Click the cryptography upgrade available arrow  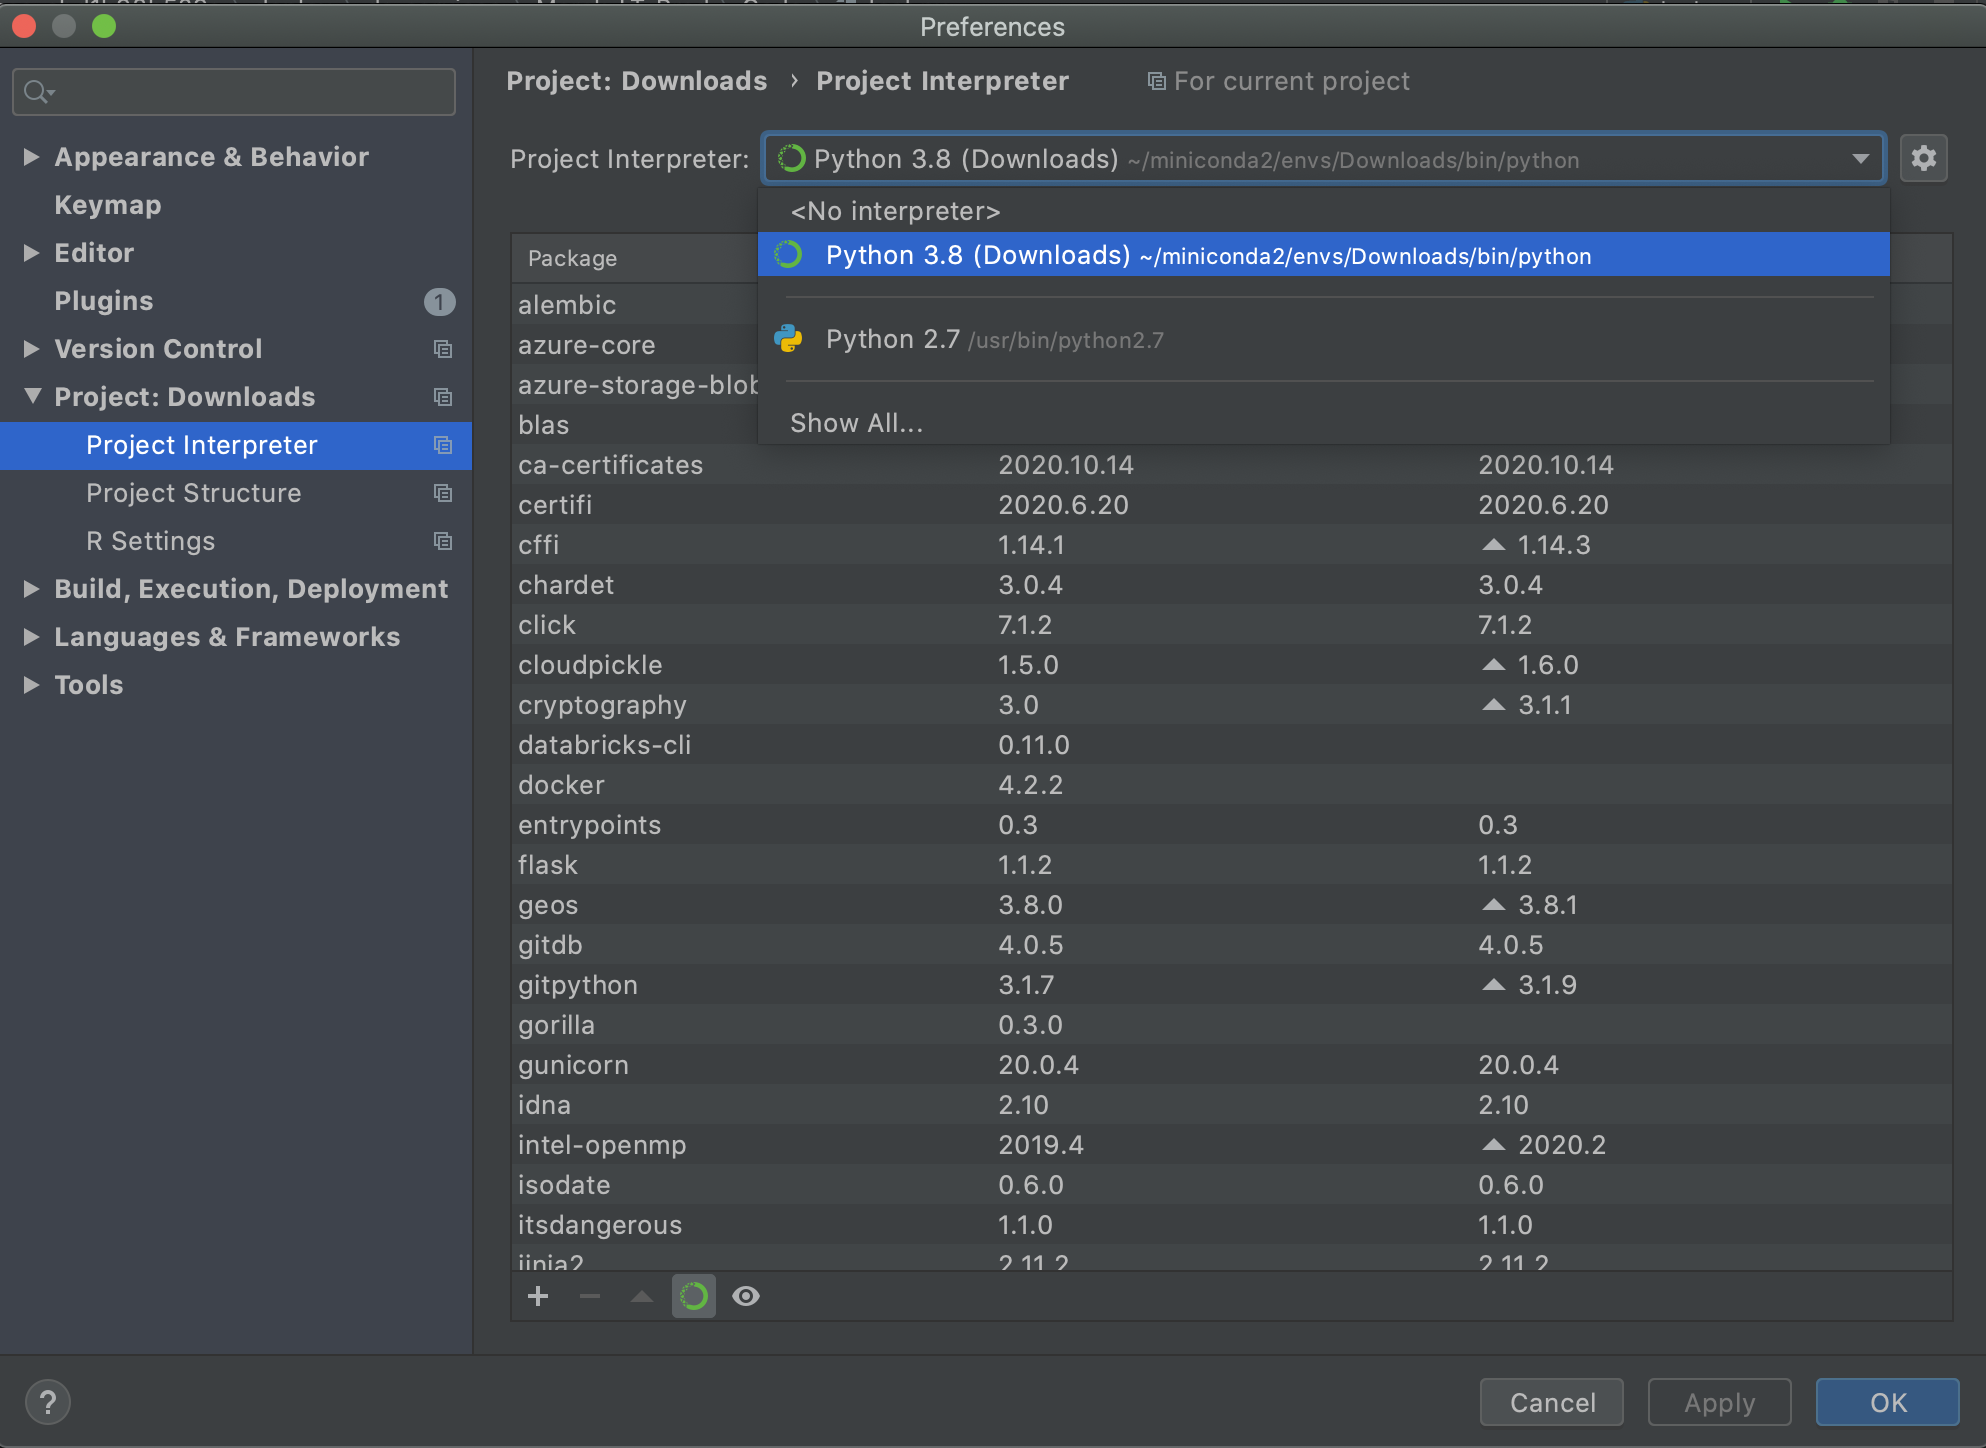1493,705
